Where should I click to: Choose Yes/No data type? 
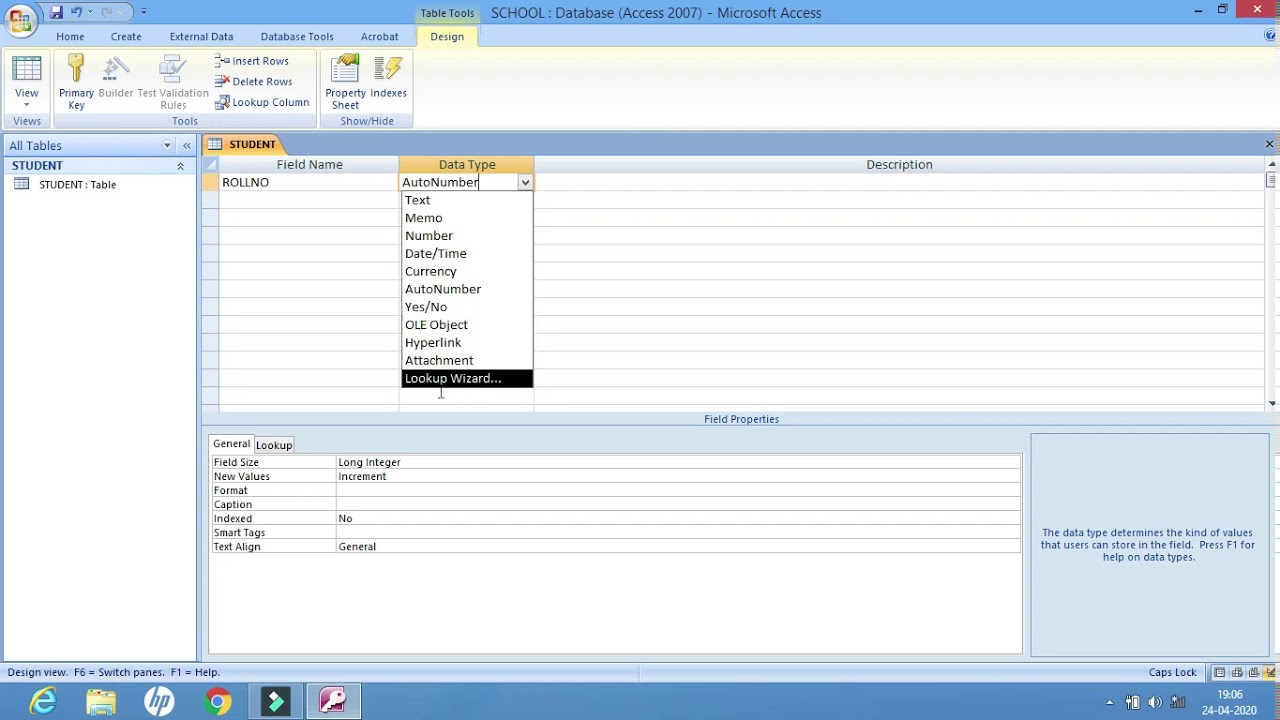467,307
